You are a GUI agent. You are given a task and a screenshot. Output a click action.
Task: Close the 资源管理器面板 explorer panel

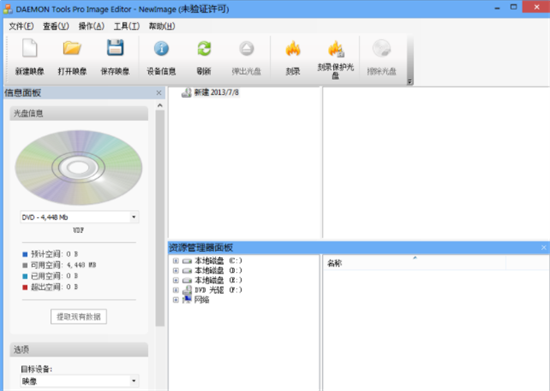[544, 248]
